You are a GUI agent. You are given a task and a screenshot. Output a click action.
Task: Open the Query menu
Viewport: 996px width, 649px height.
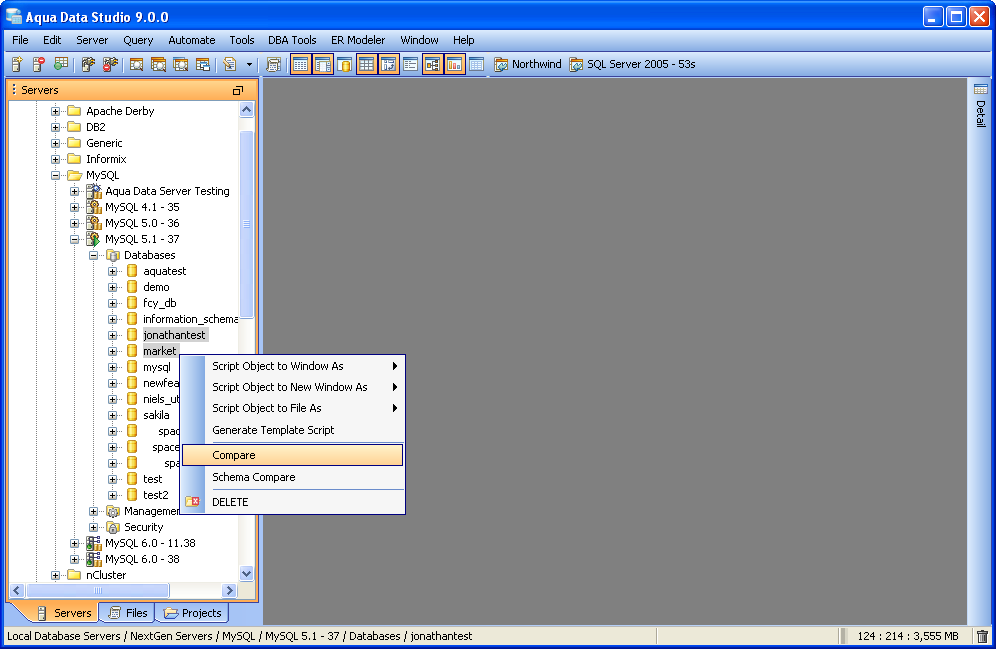pyautogui.click(x=138, y=40)
